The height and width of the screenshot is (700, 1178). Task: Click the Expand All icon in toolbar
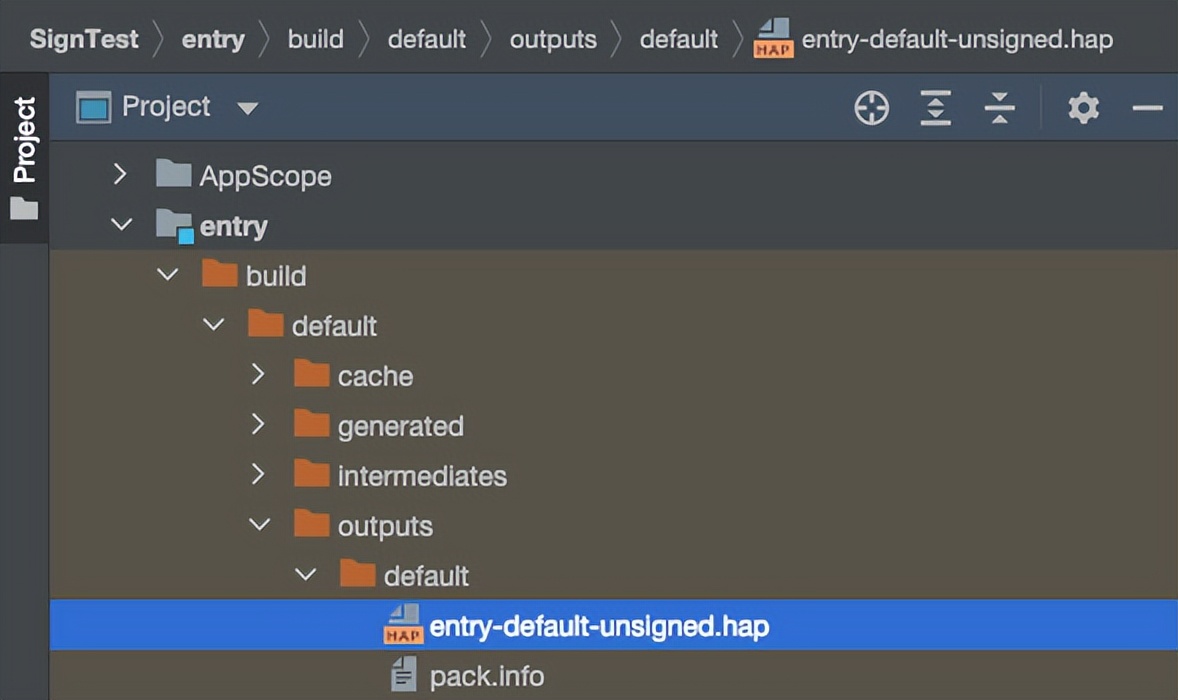point(935,108)
